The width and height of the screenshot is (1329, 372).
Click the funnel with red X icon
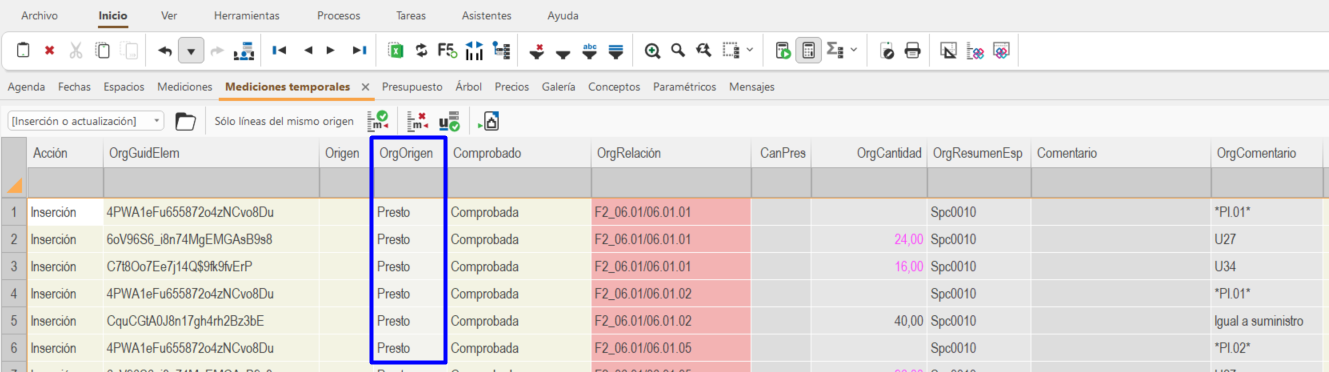tap(537, 50)
